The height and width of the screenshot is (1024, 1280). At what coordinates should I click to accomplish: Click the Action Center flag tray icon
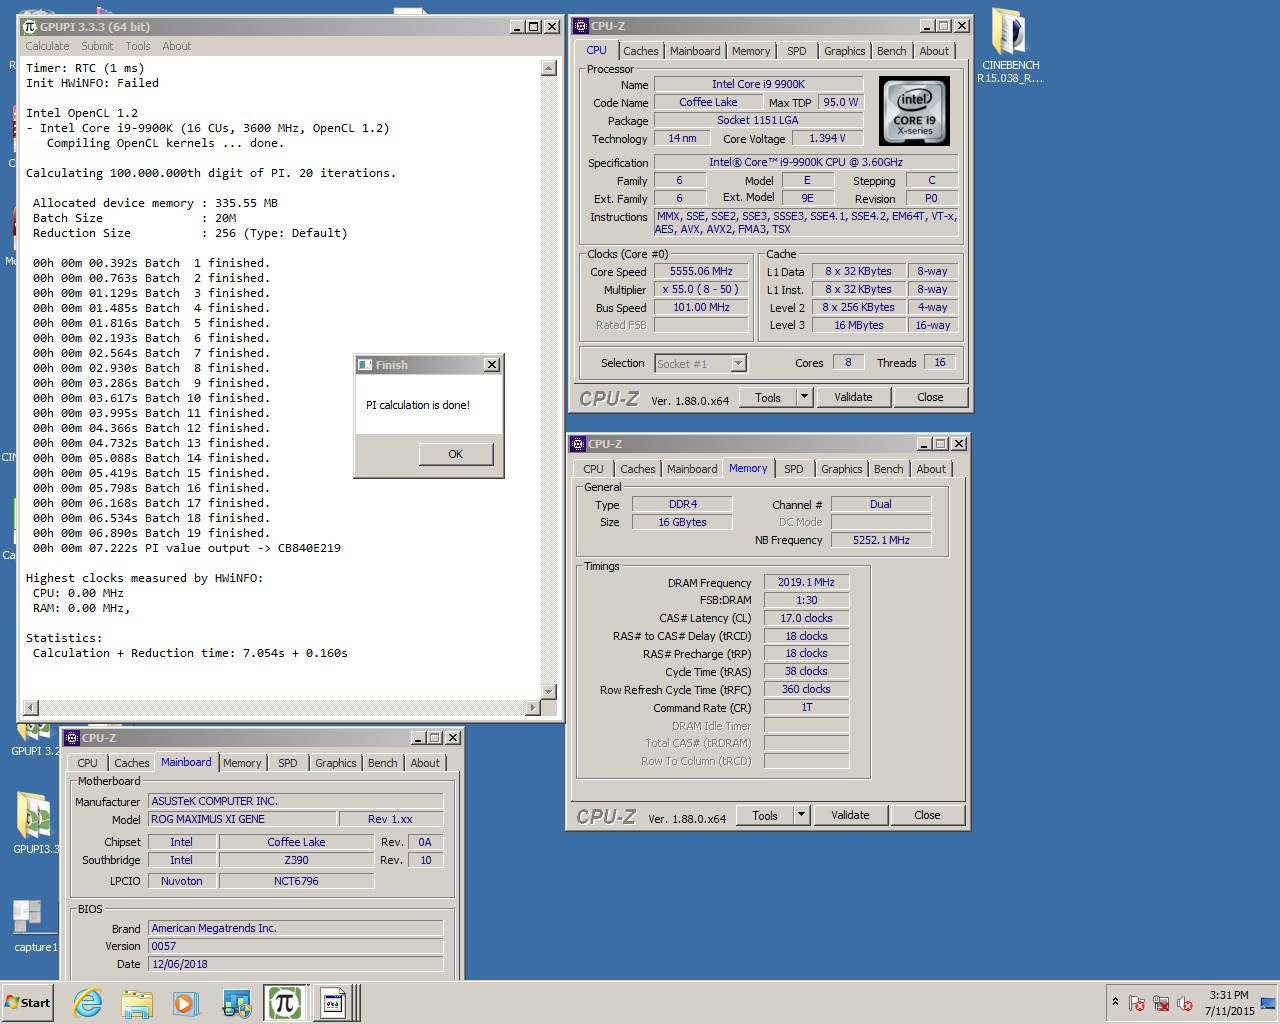(x=1137, y=1003)
